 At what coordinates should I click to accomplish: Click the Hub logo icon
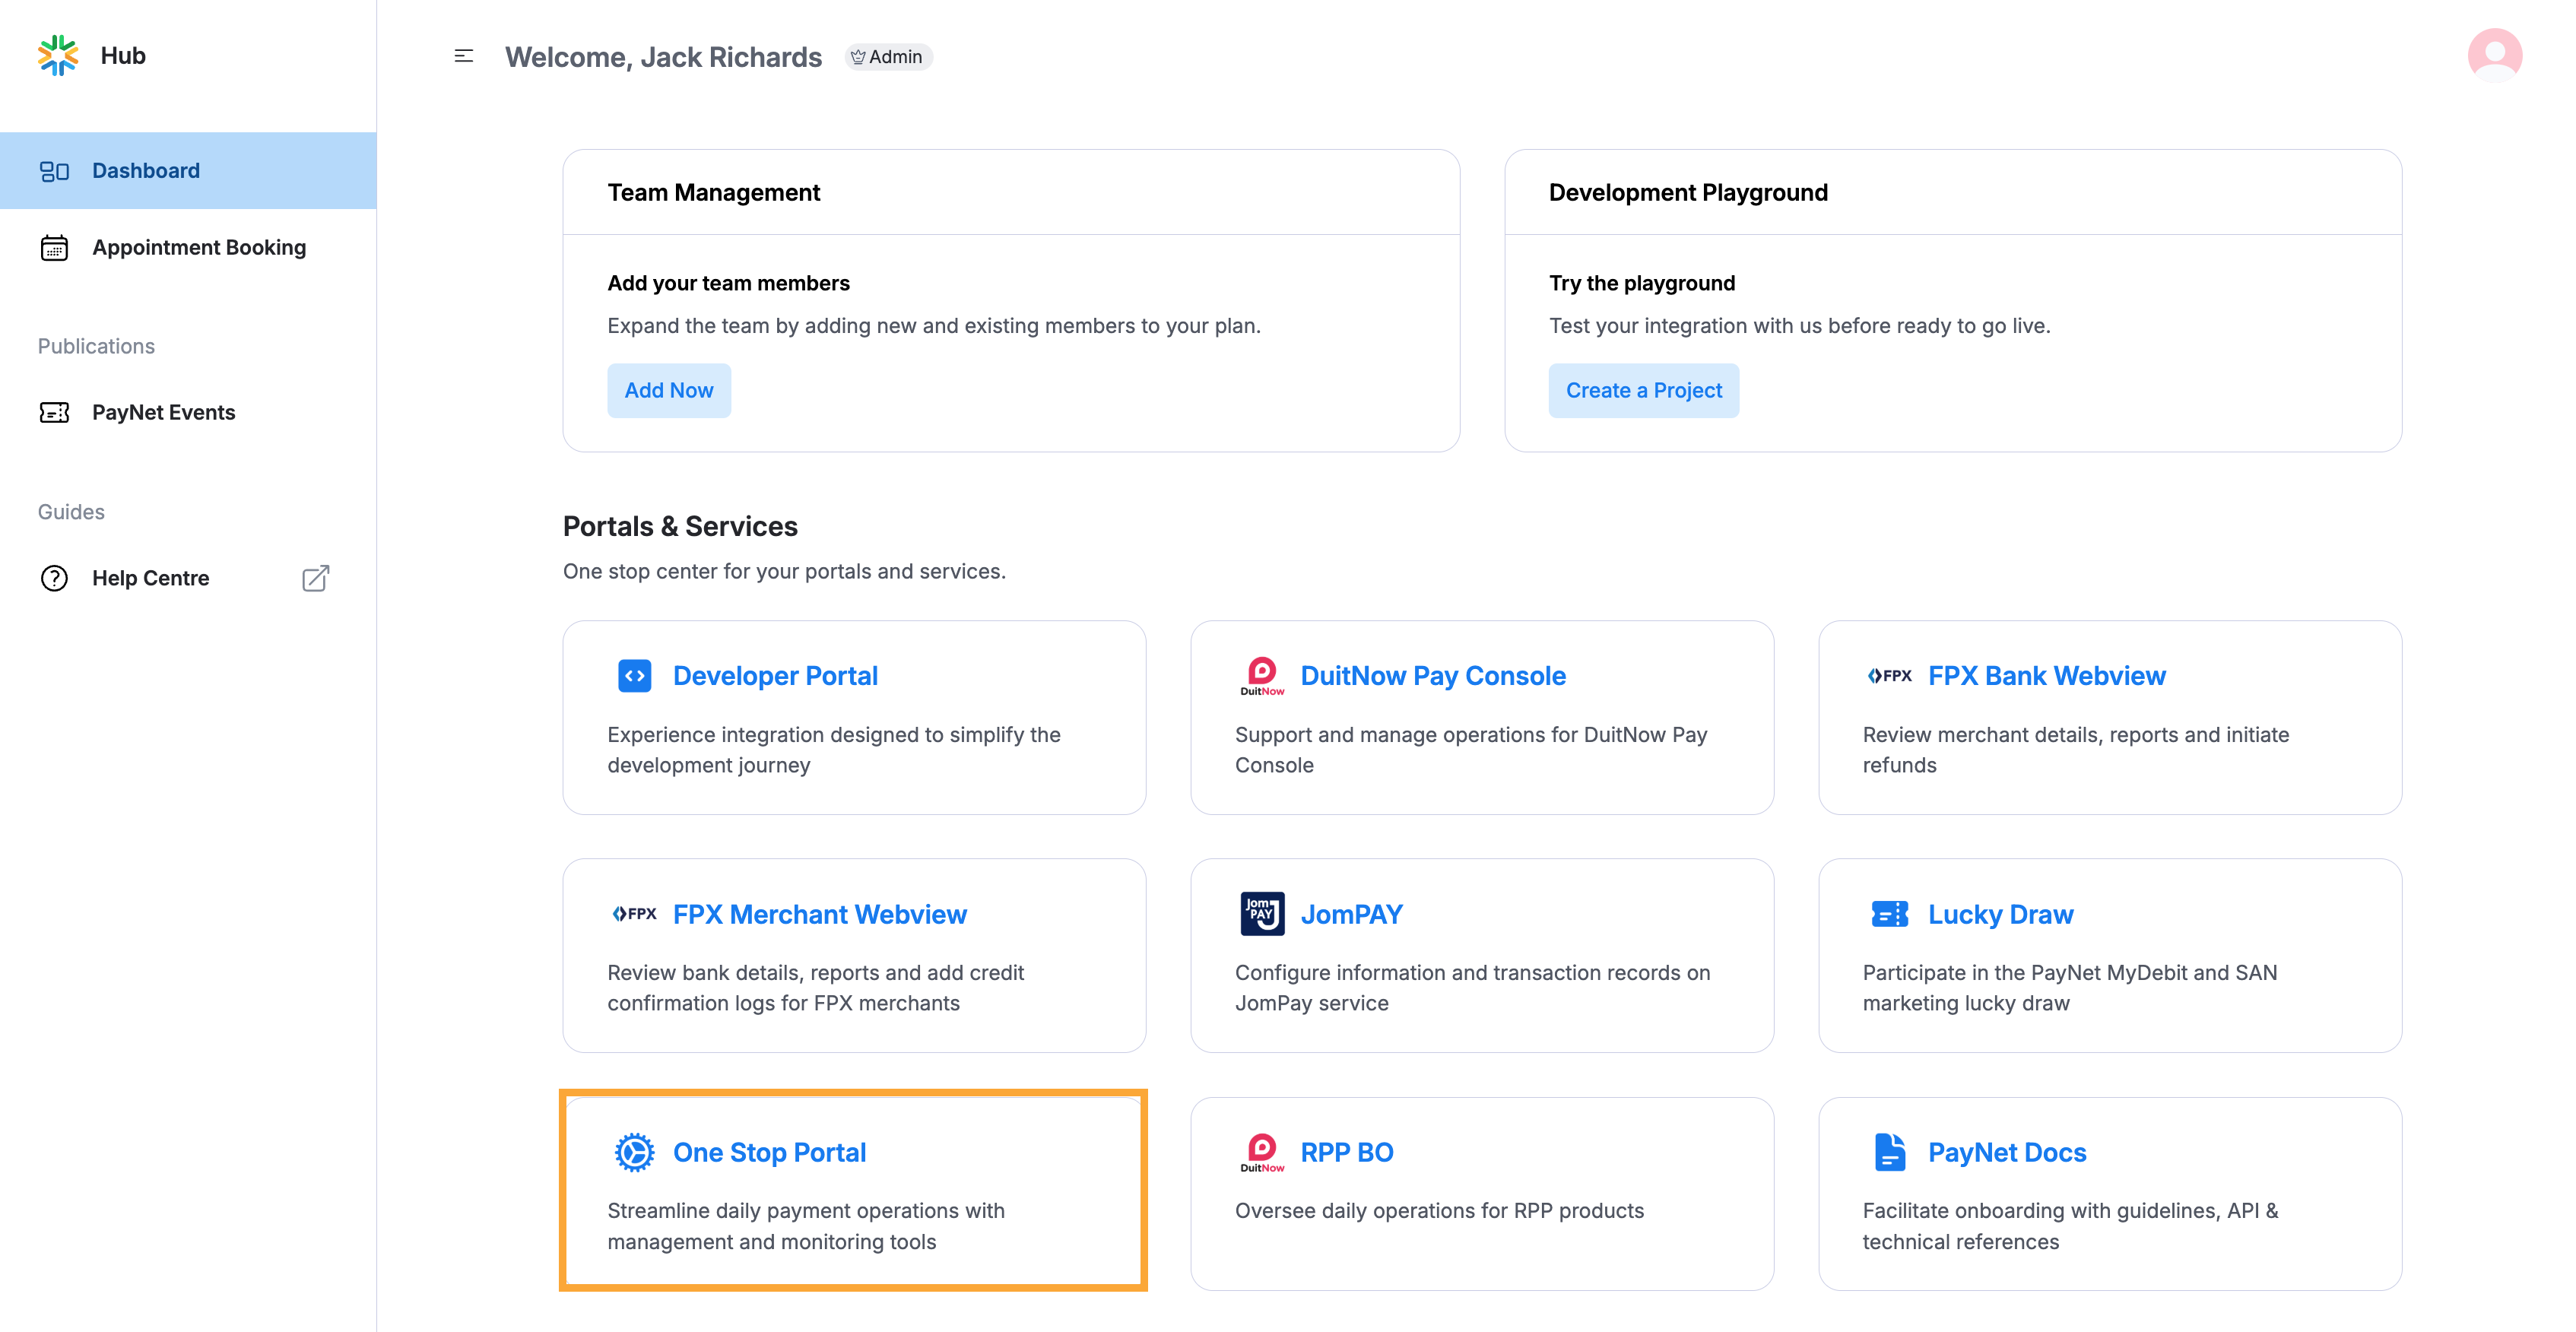(x=58, y=55)
